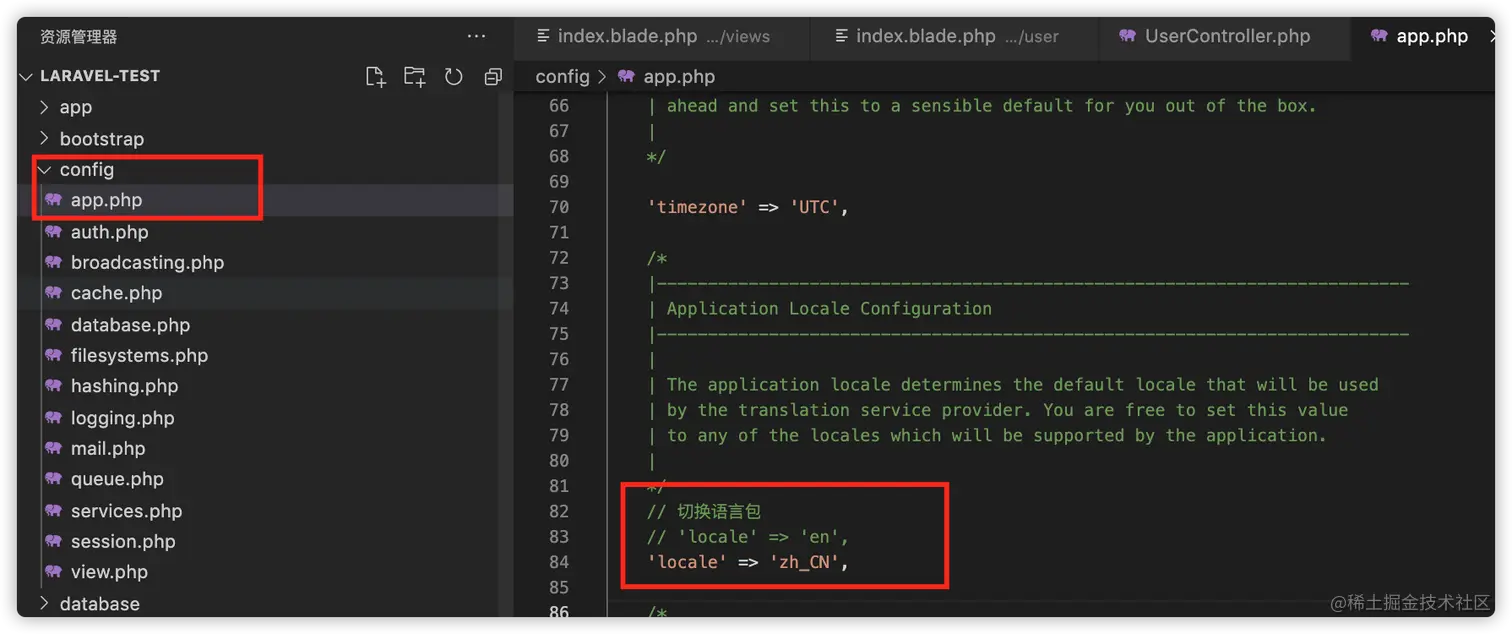Open the explorer more actions ellipsis
The image size is (1512, 634).
(x=476, y=37)
